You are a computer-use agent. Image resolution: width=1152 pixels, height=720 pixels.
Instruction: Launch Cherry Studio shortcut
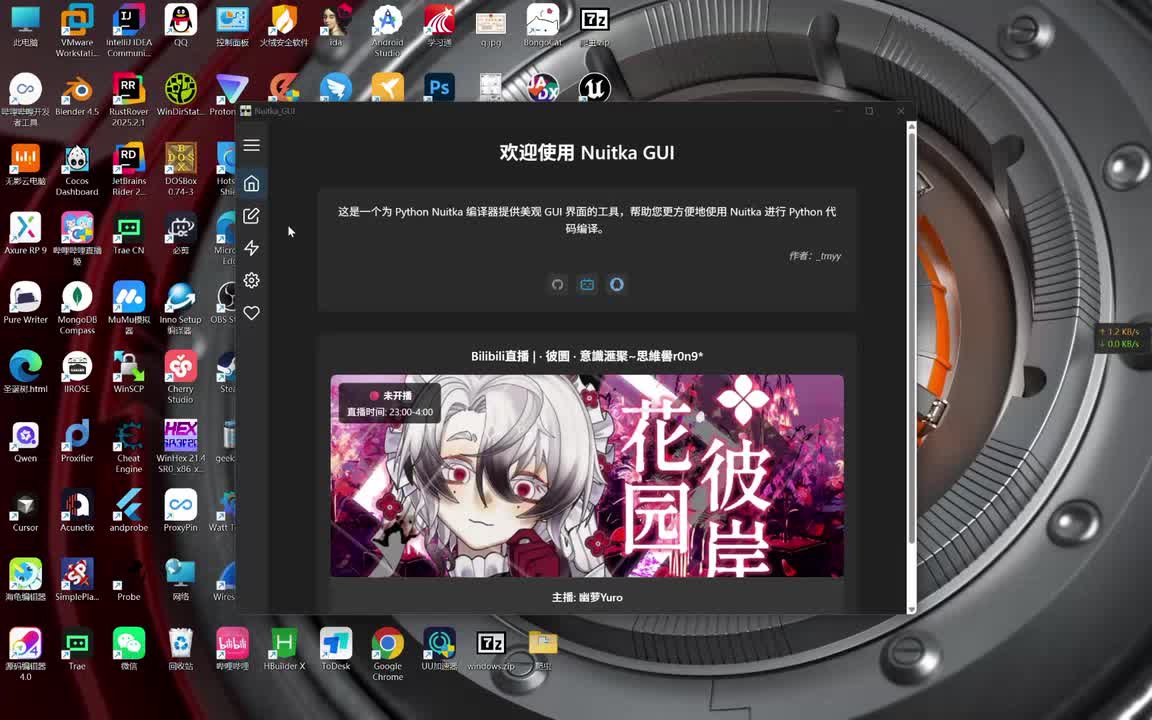click(181, 378)
